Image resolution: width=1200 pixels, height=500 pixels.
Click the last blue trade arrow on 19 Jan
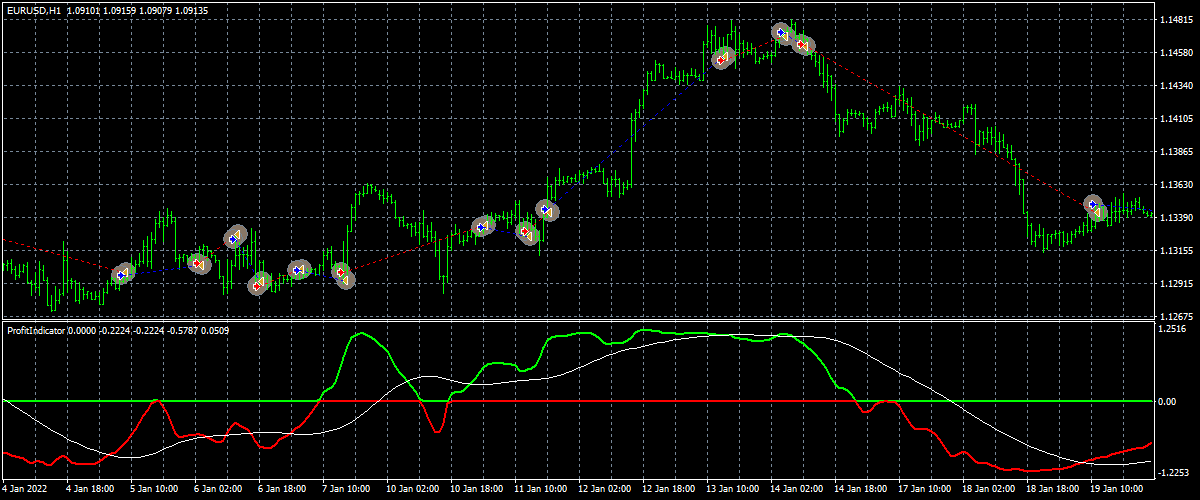(1093, 204)
